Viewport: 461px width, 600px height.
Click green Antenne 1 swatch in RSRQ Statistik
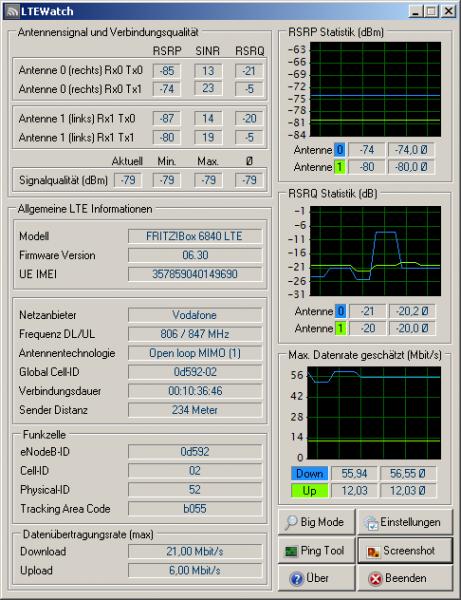coord(340,328)
